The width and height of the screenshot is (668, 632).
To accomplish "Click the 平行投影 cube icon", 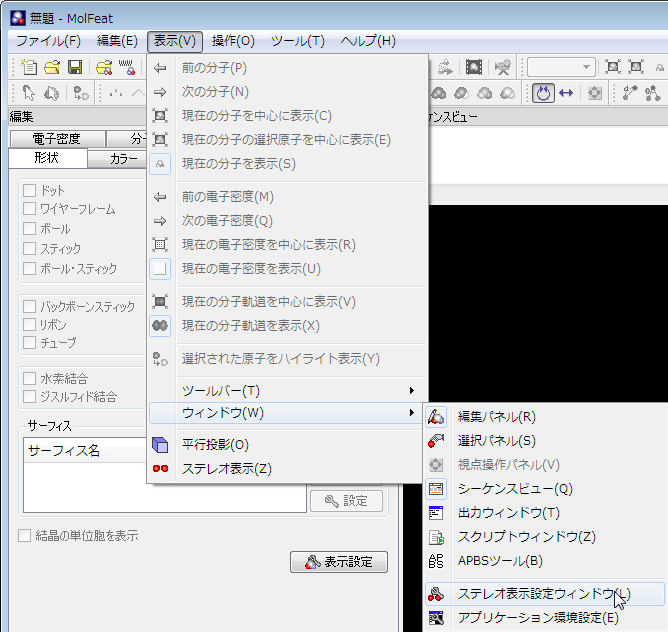I will pos(160,444).
